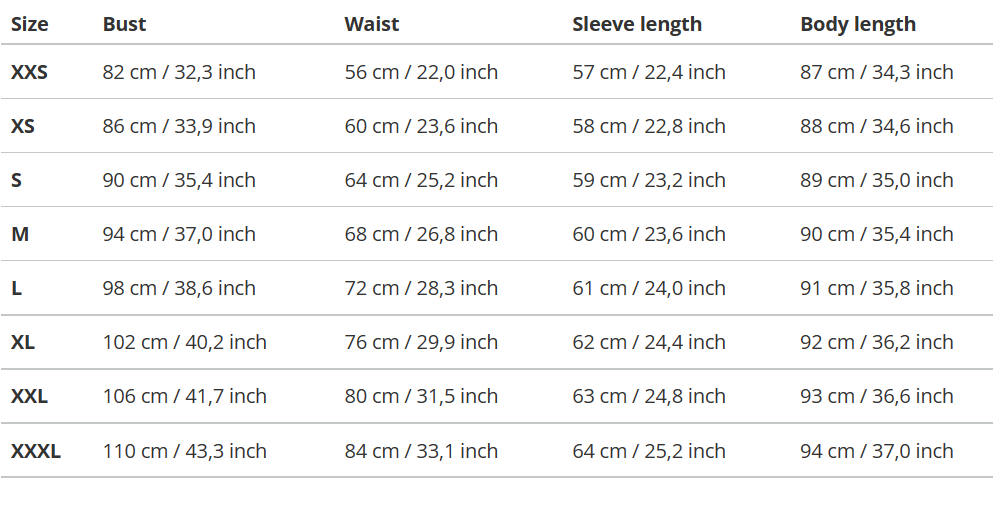Click the 82 cm bust measurement cell

pyautogui.click(x=179, y=72)
